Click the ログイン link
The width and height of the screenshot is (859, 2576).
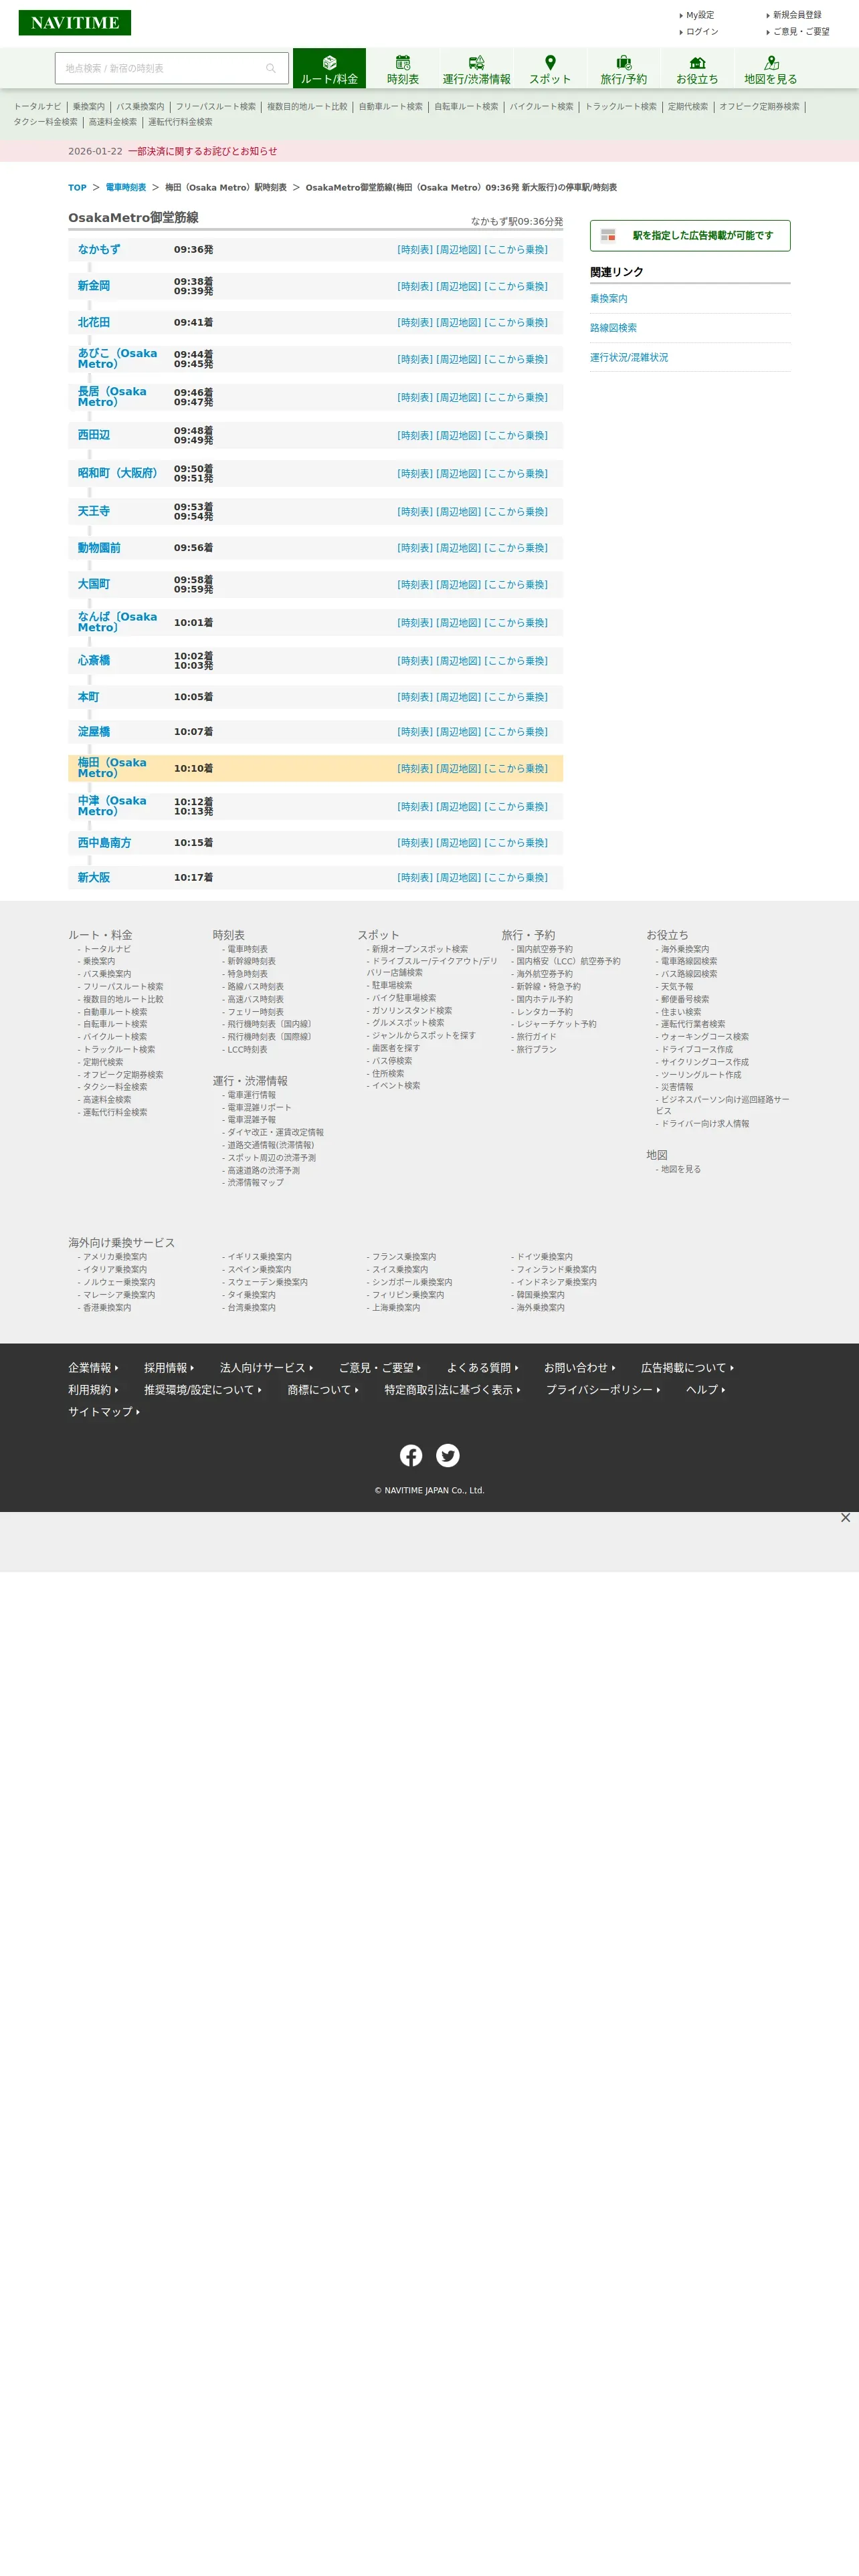click(x=701, y=32)
